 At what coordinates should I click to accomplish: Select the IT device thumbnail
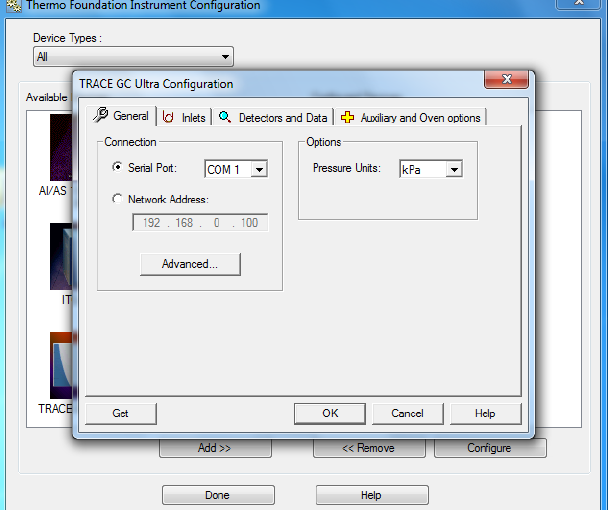(61, 256)
